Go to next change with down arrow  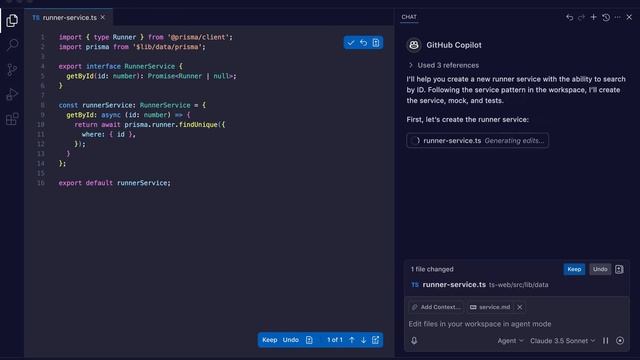[363, 340]
